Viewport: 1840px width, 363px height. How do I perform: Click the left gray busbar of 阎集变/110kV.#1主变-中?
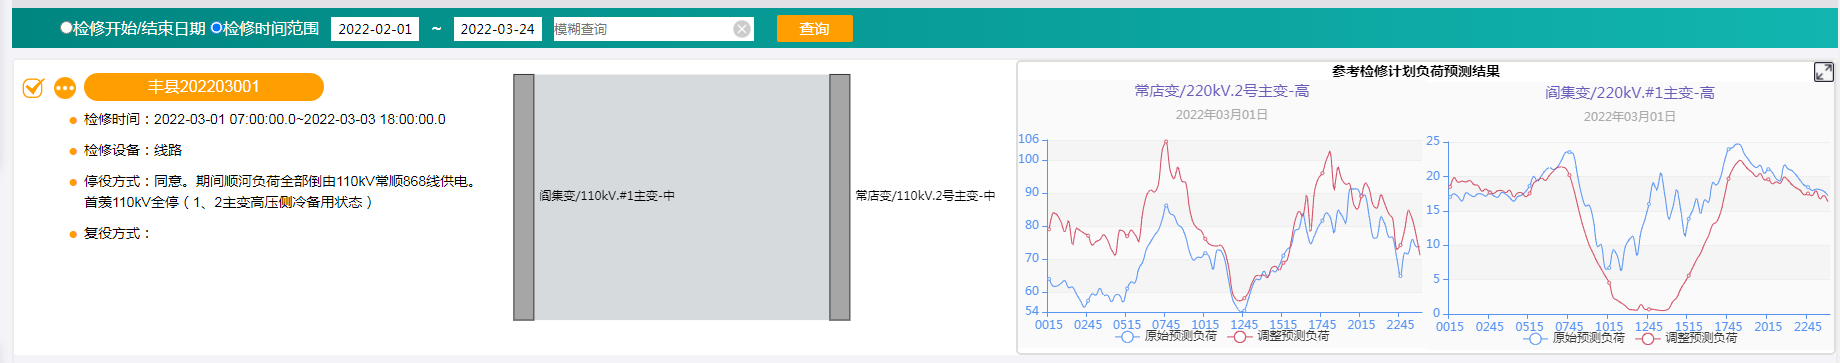coord(524,197)
